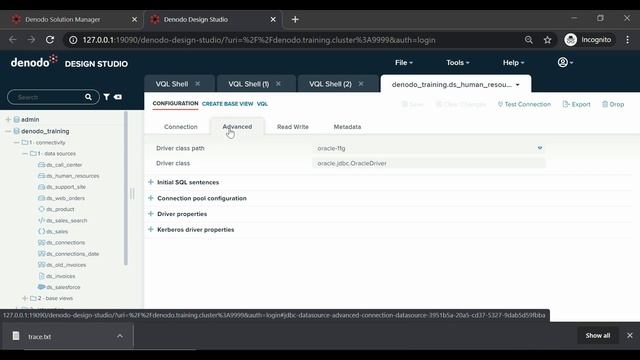Click the browser zoom magnifier icon
The height and width of the screenshot is (360, 640).
pyautogui.click(x=529, y=40)
